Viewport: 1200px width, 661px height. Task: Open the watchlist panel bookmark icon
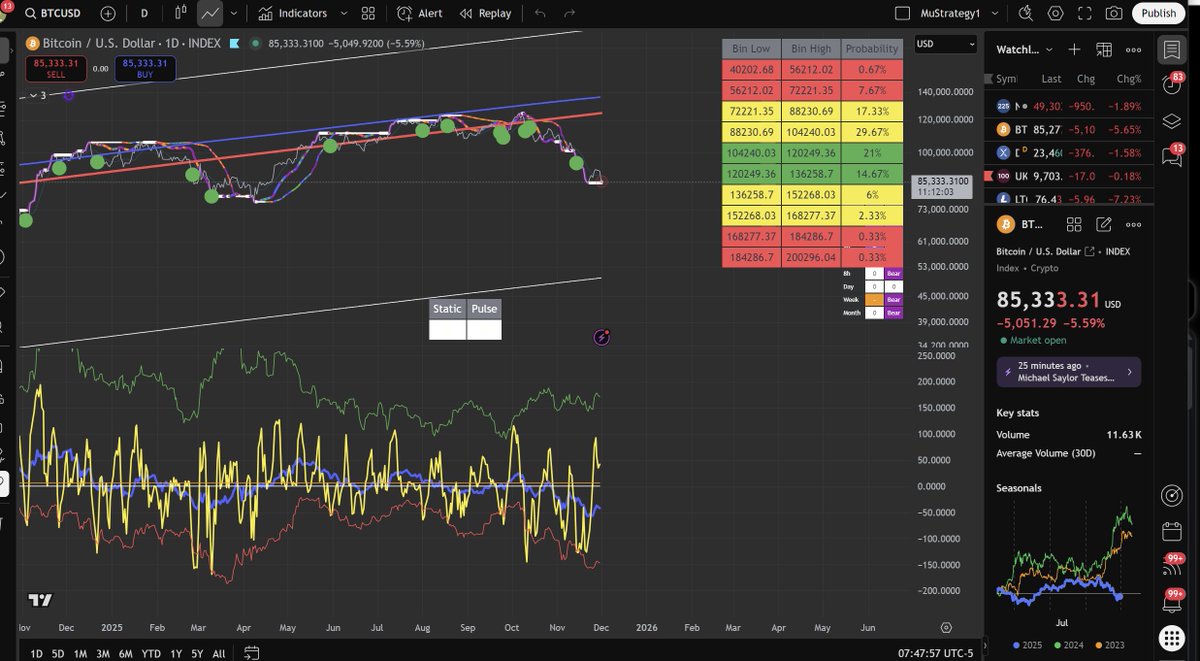click(1172, 50)
